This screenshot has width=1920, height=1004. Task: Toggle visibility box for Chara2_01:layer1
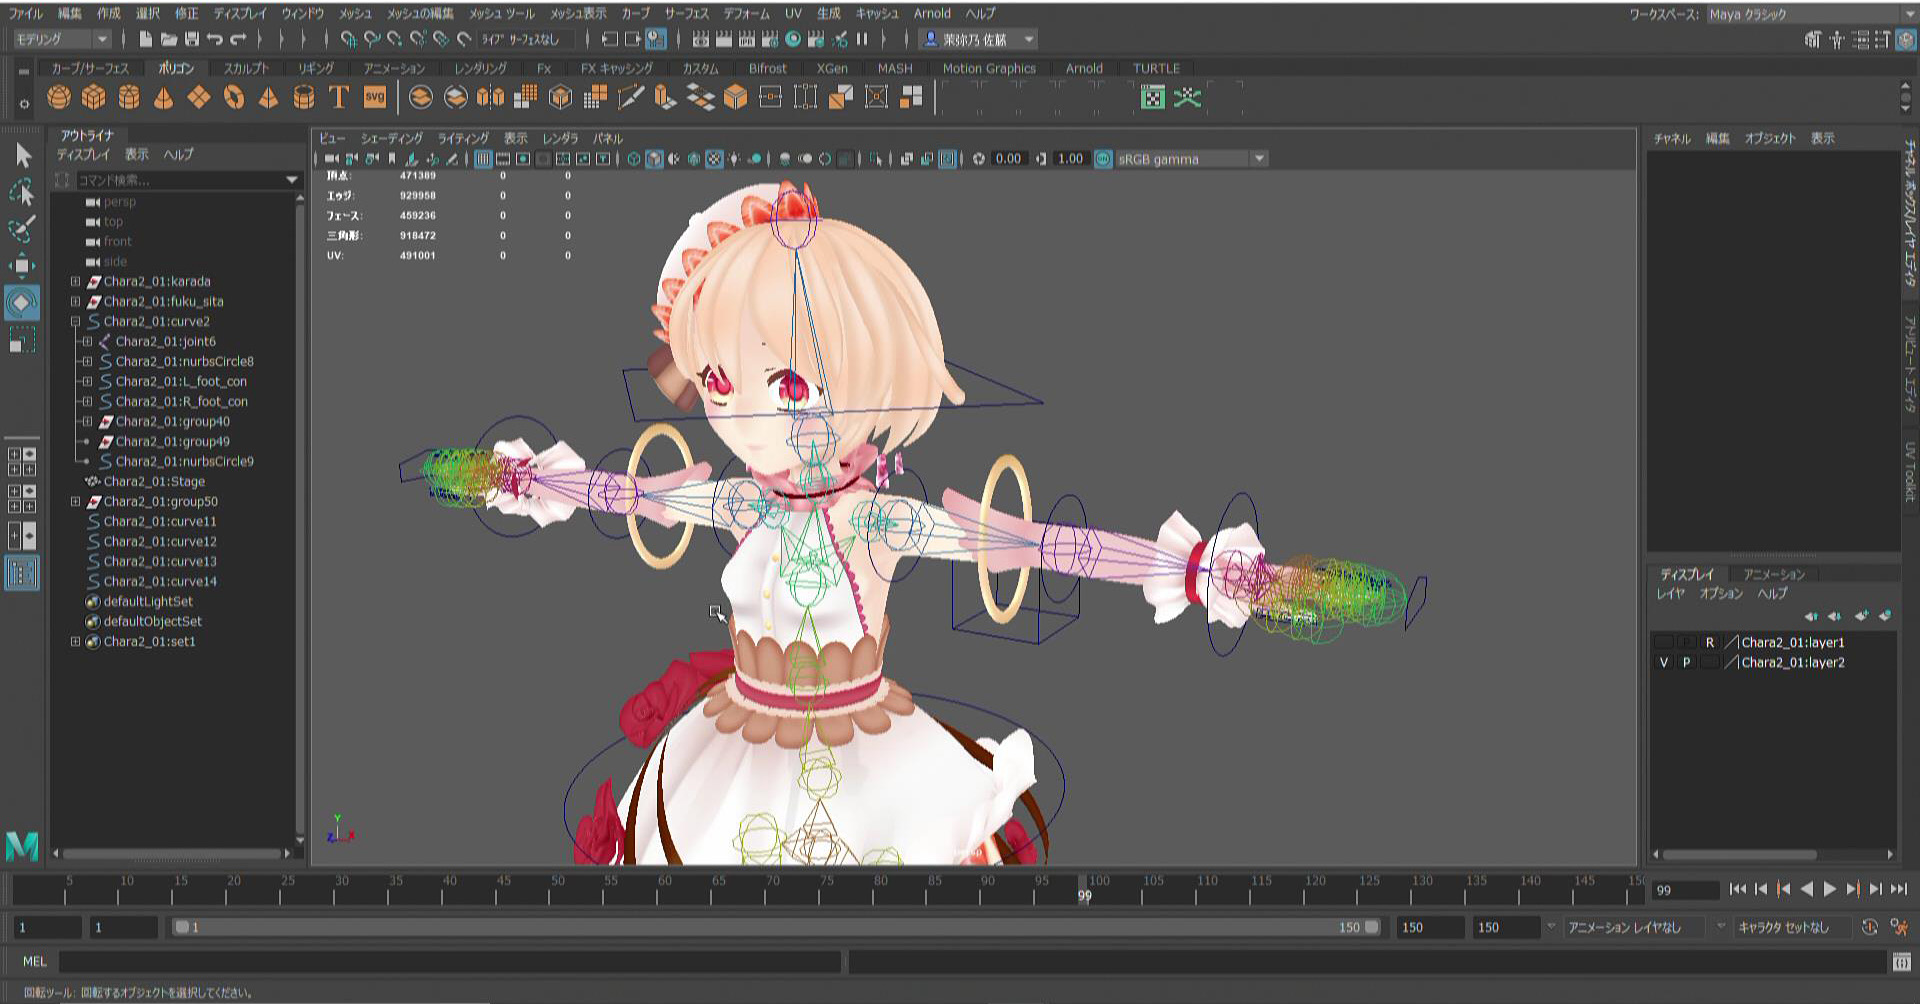1664,642
